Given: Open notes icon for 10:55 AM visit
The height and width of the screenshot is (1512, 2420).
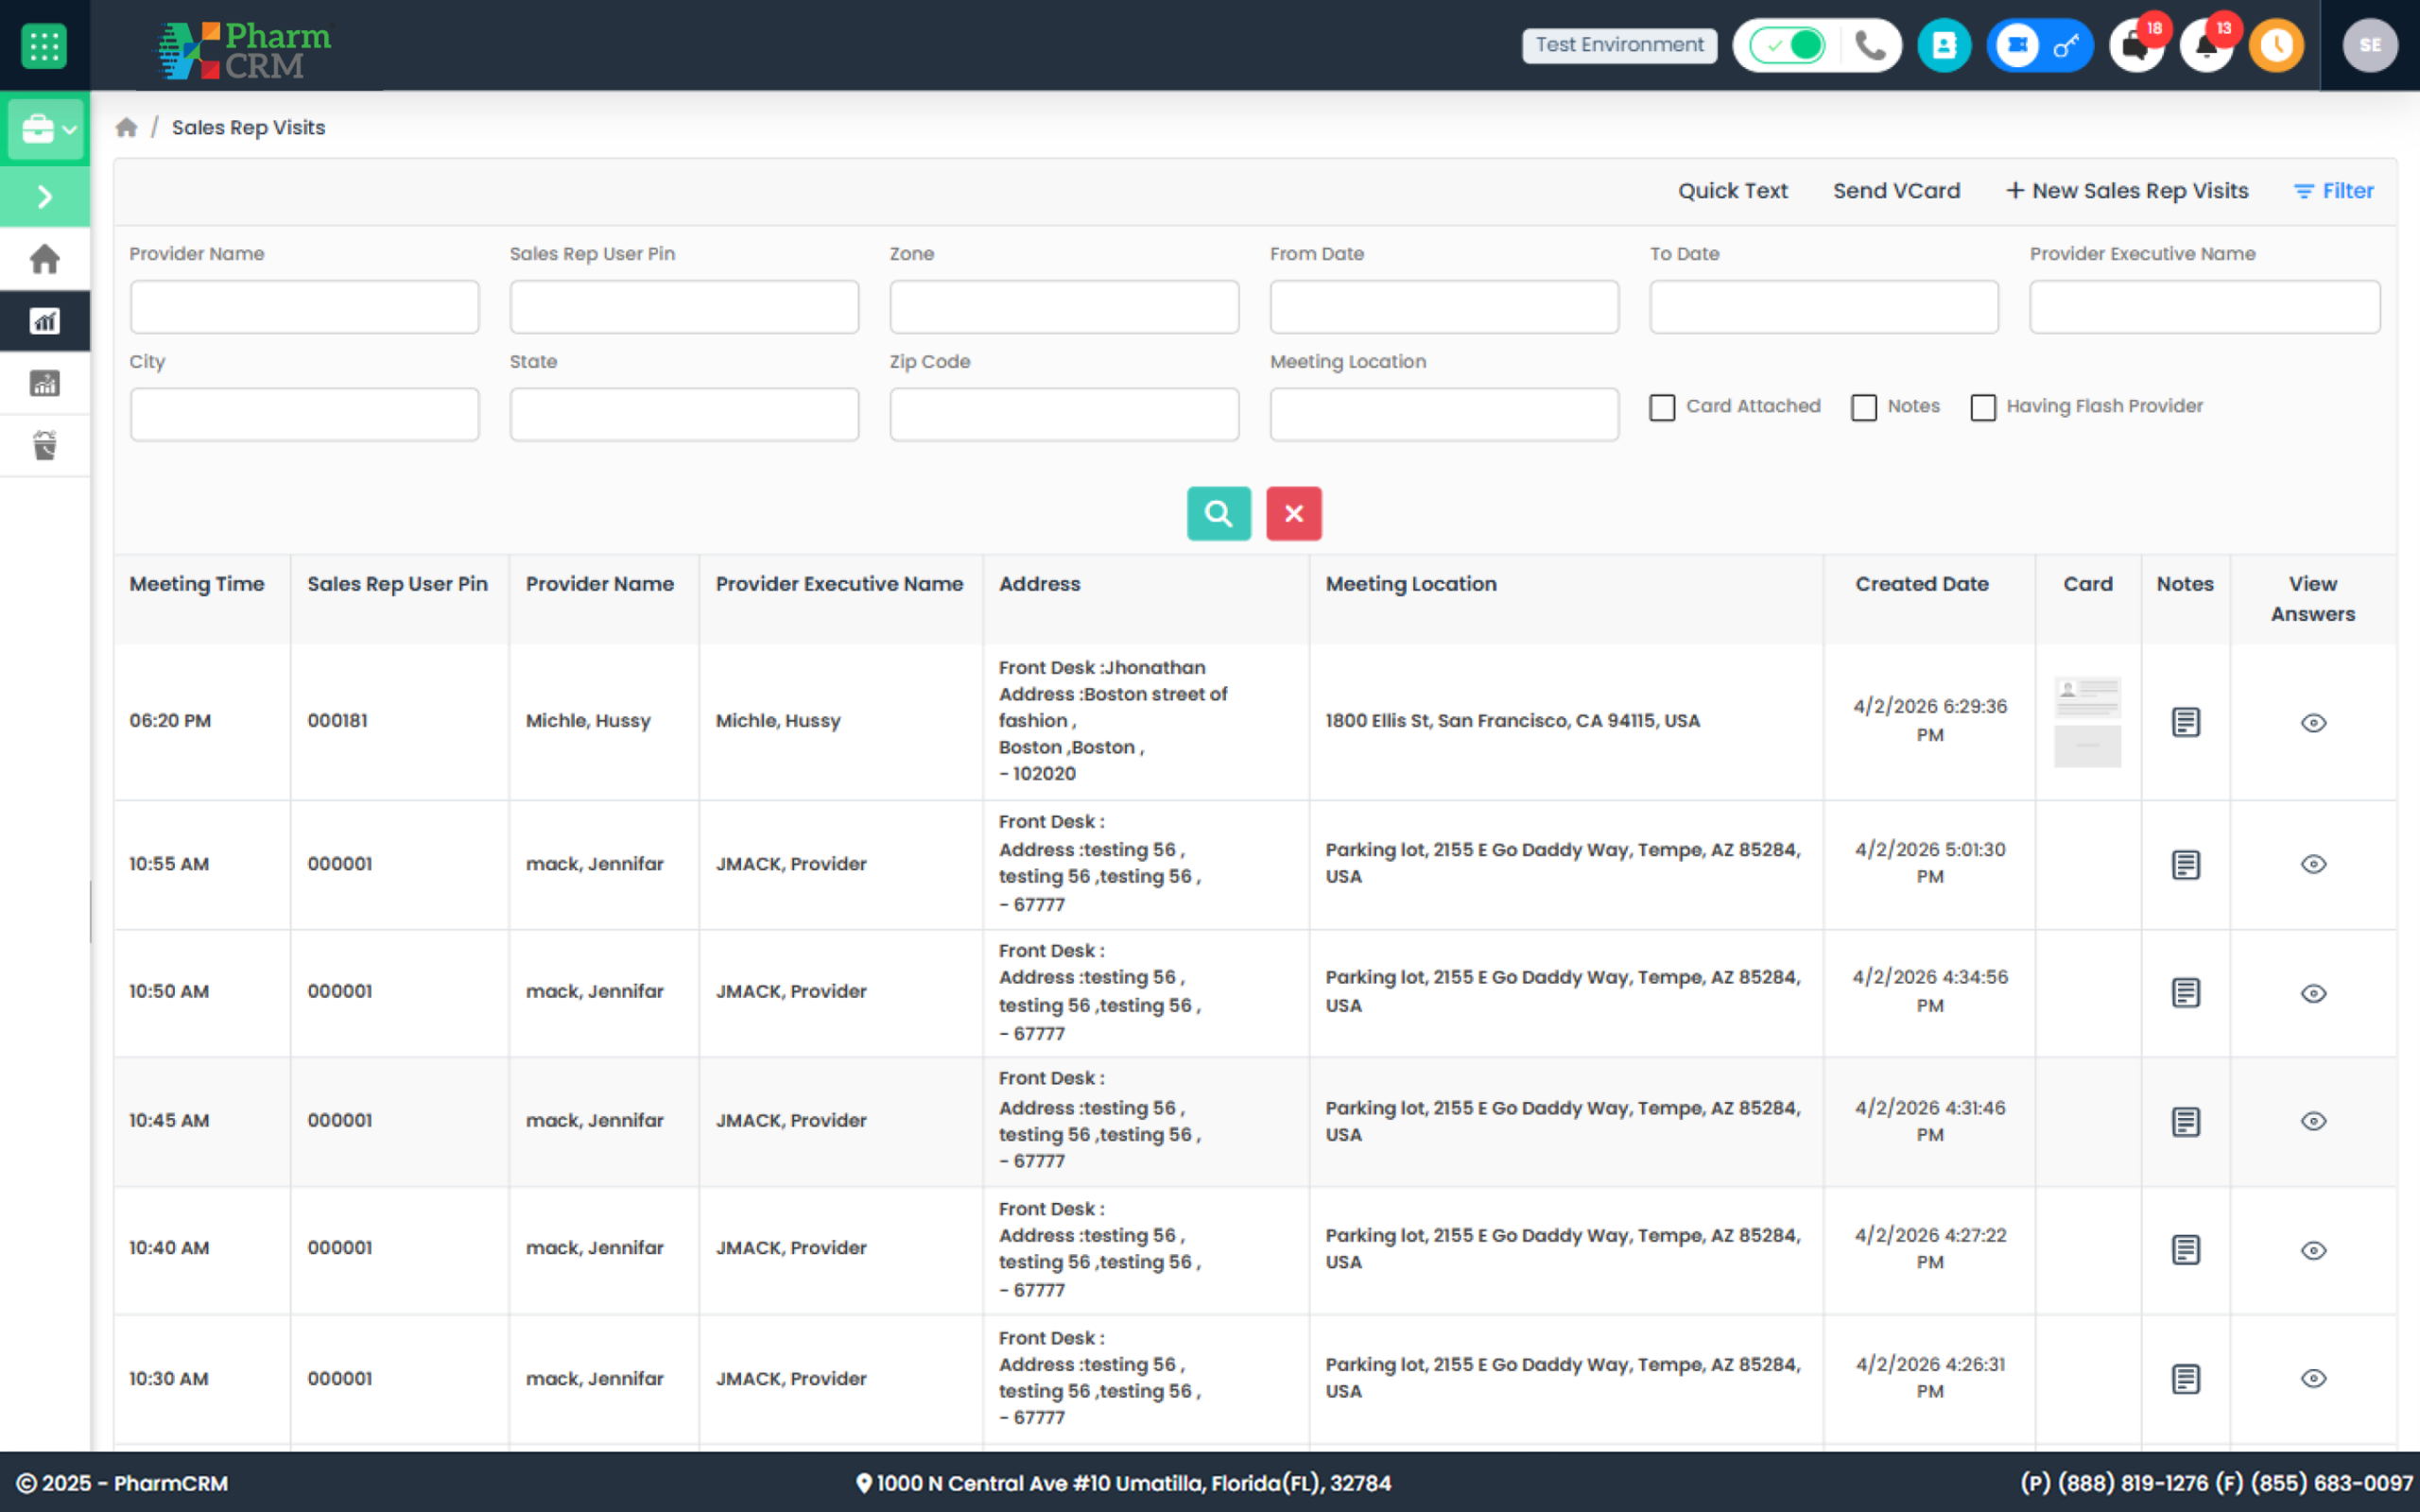Looking at the screenshot, I should point(2185,864).
